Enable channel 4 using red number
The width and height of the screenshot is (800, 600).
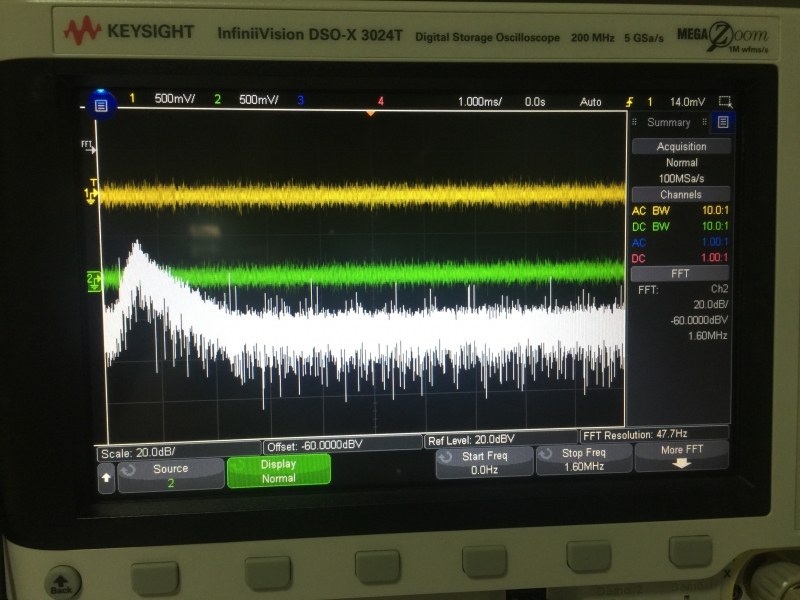381,101
